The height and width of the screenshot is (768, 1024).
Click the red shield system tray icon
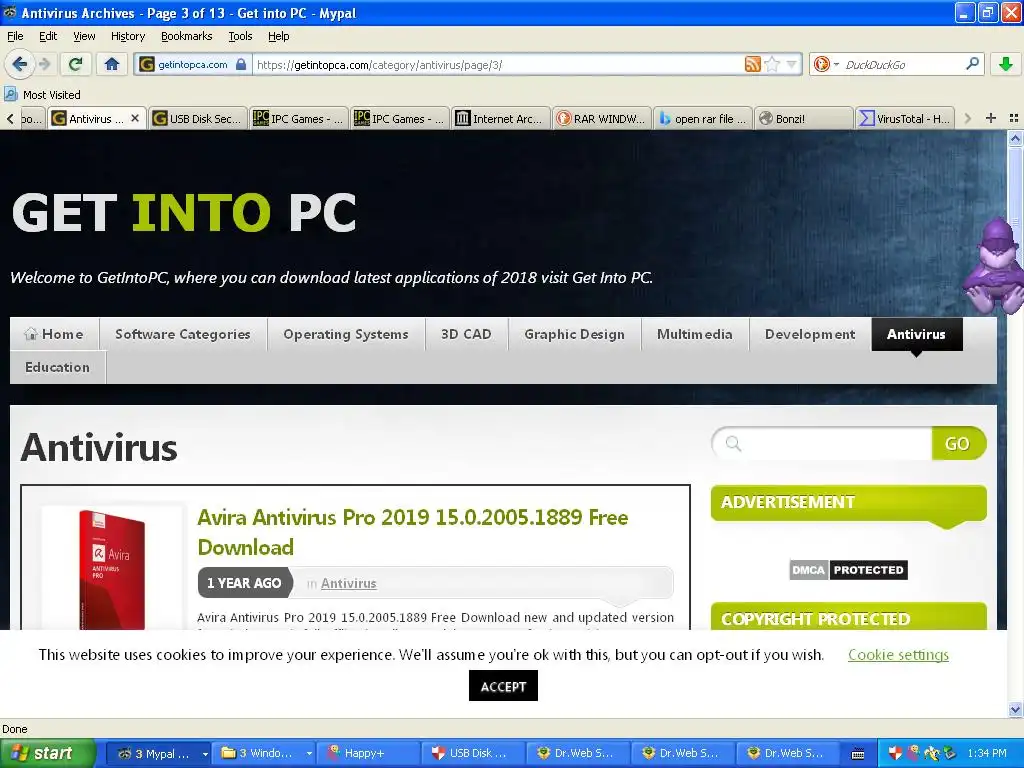[895, 753]
